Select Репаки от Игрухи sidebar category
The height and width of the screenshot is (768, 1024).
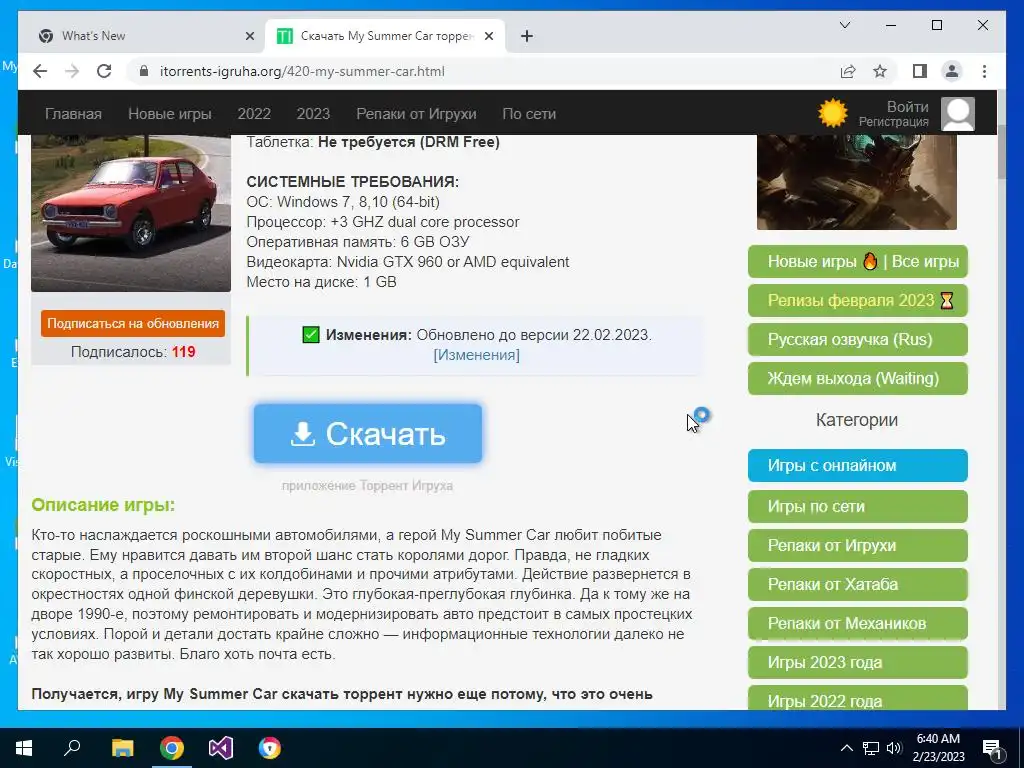857,545
